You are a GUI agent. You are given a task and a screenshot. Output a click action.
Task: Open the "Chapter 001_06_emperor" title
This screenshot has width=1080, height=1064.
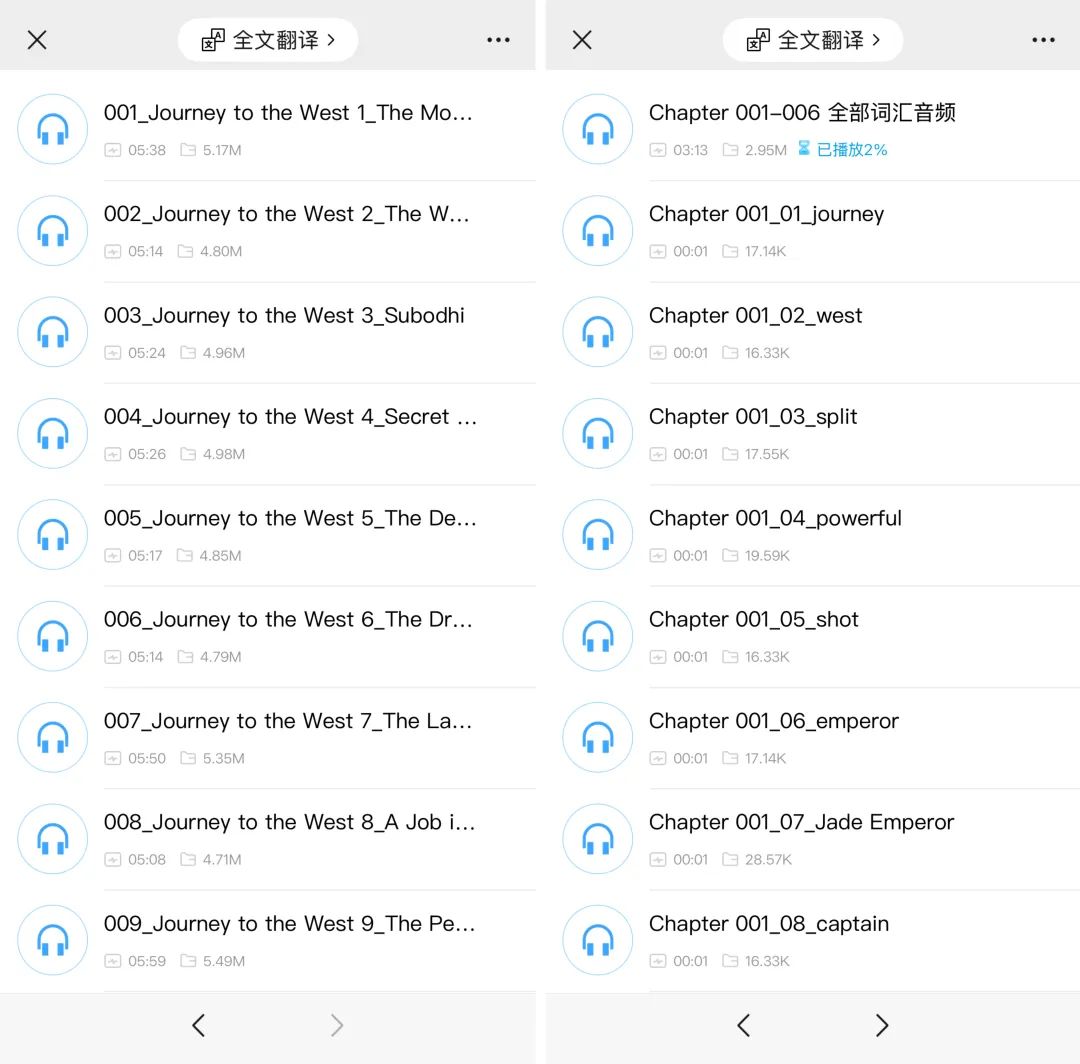(x=773, y=721)
